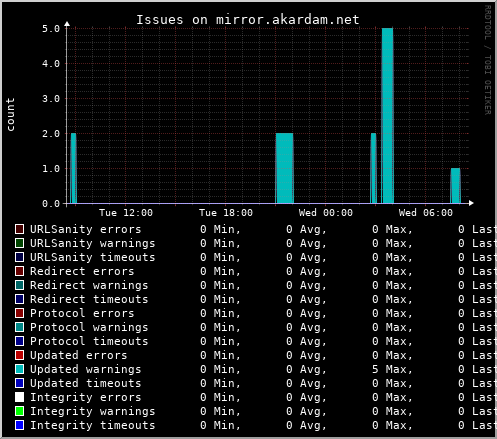The image size is (497, 439).
Task: Click the Integrity errors white swatch
Action: (19, 397)
